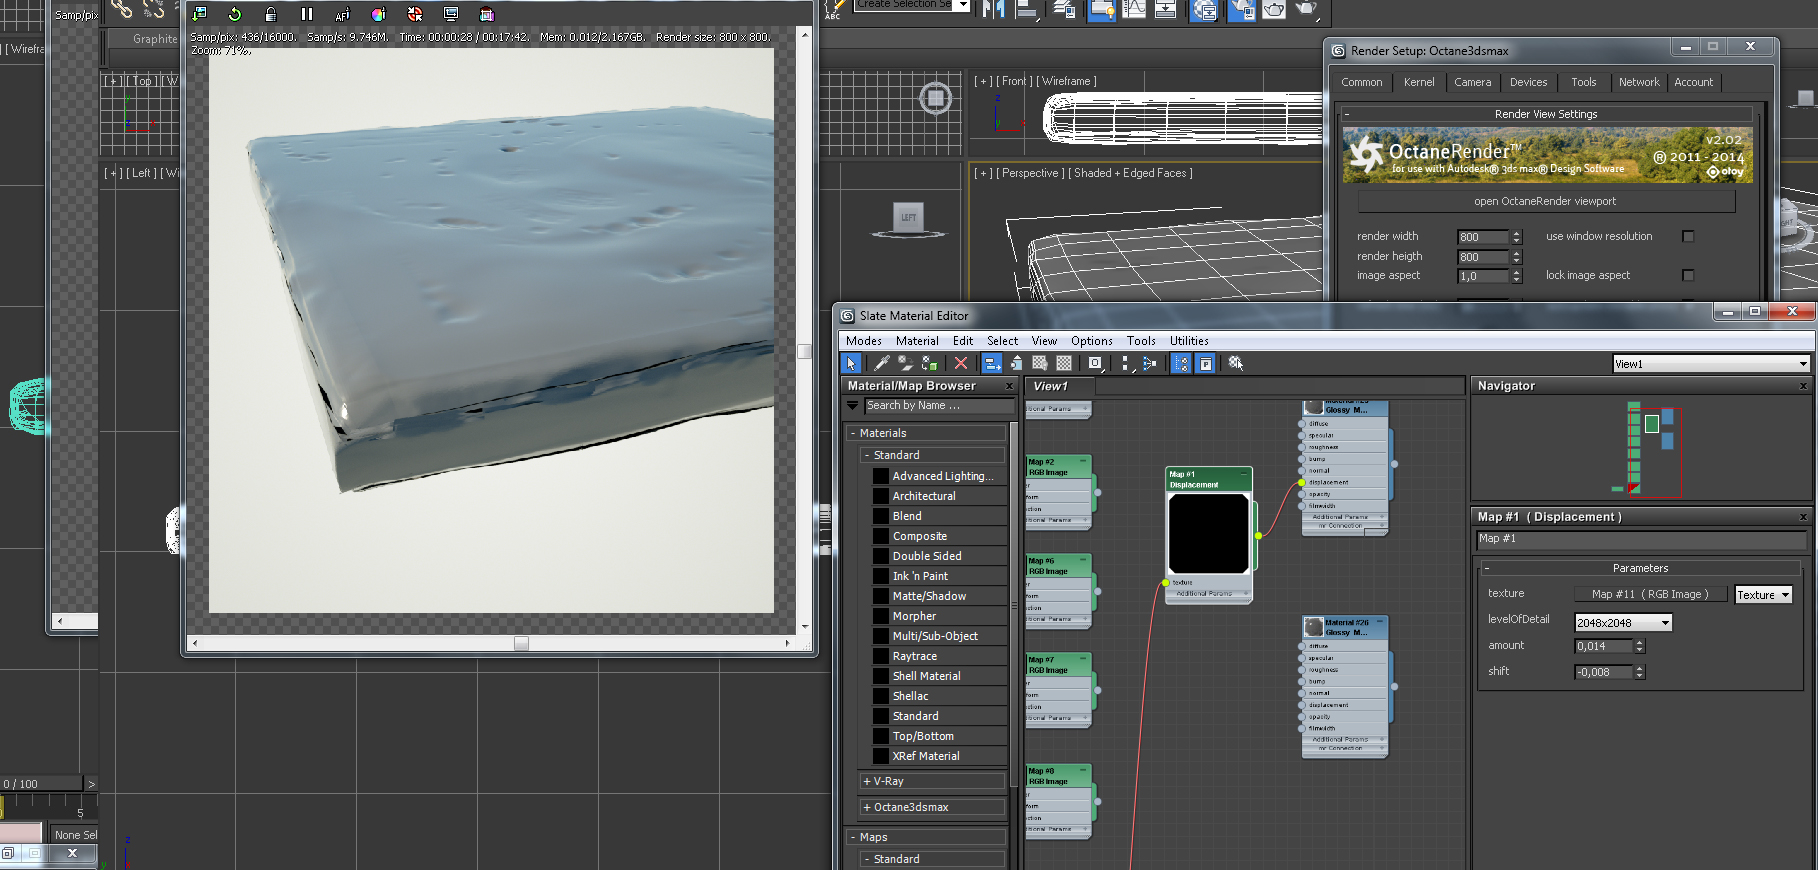Click the Search by Name field
1818x870 pixels.
[938, 406]
